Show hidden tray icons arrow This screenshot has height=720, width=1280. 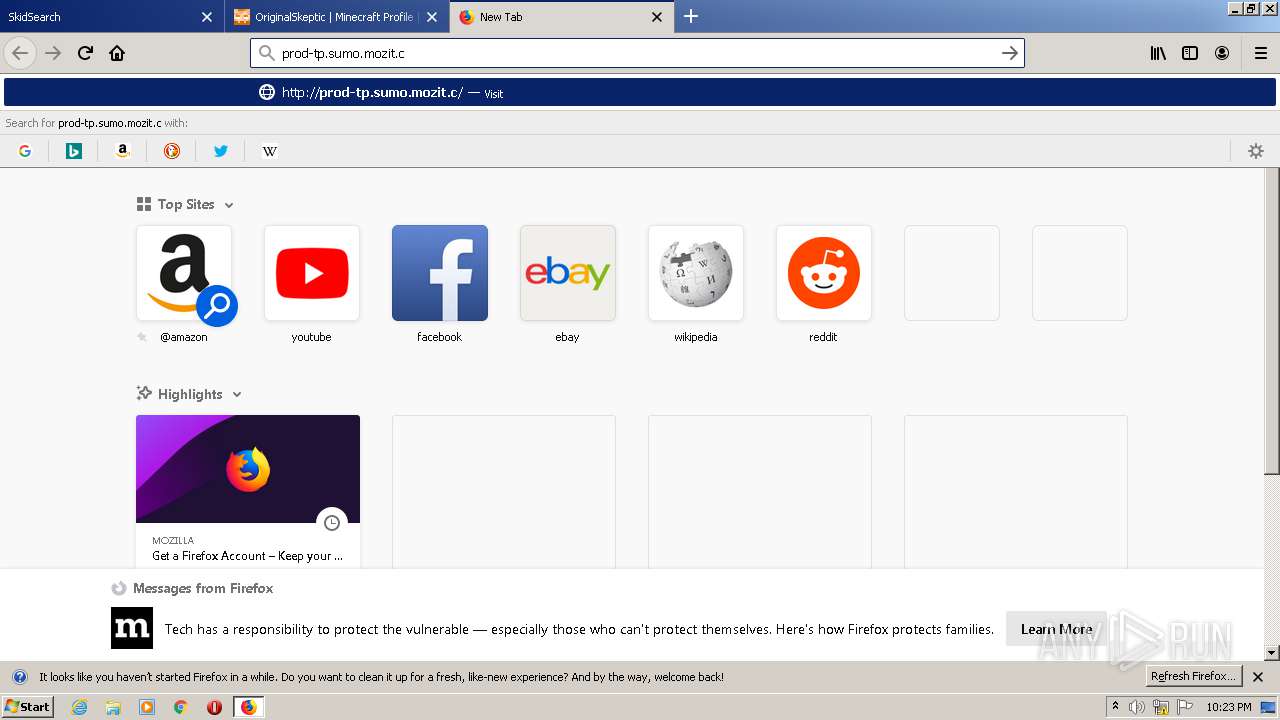click(x=1115, y=707)
